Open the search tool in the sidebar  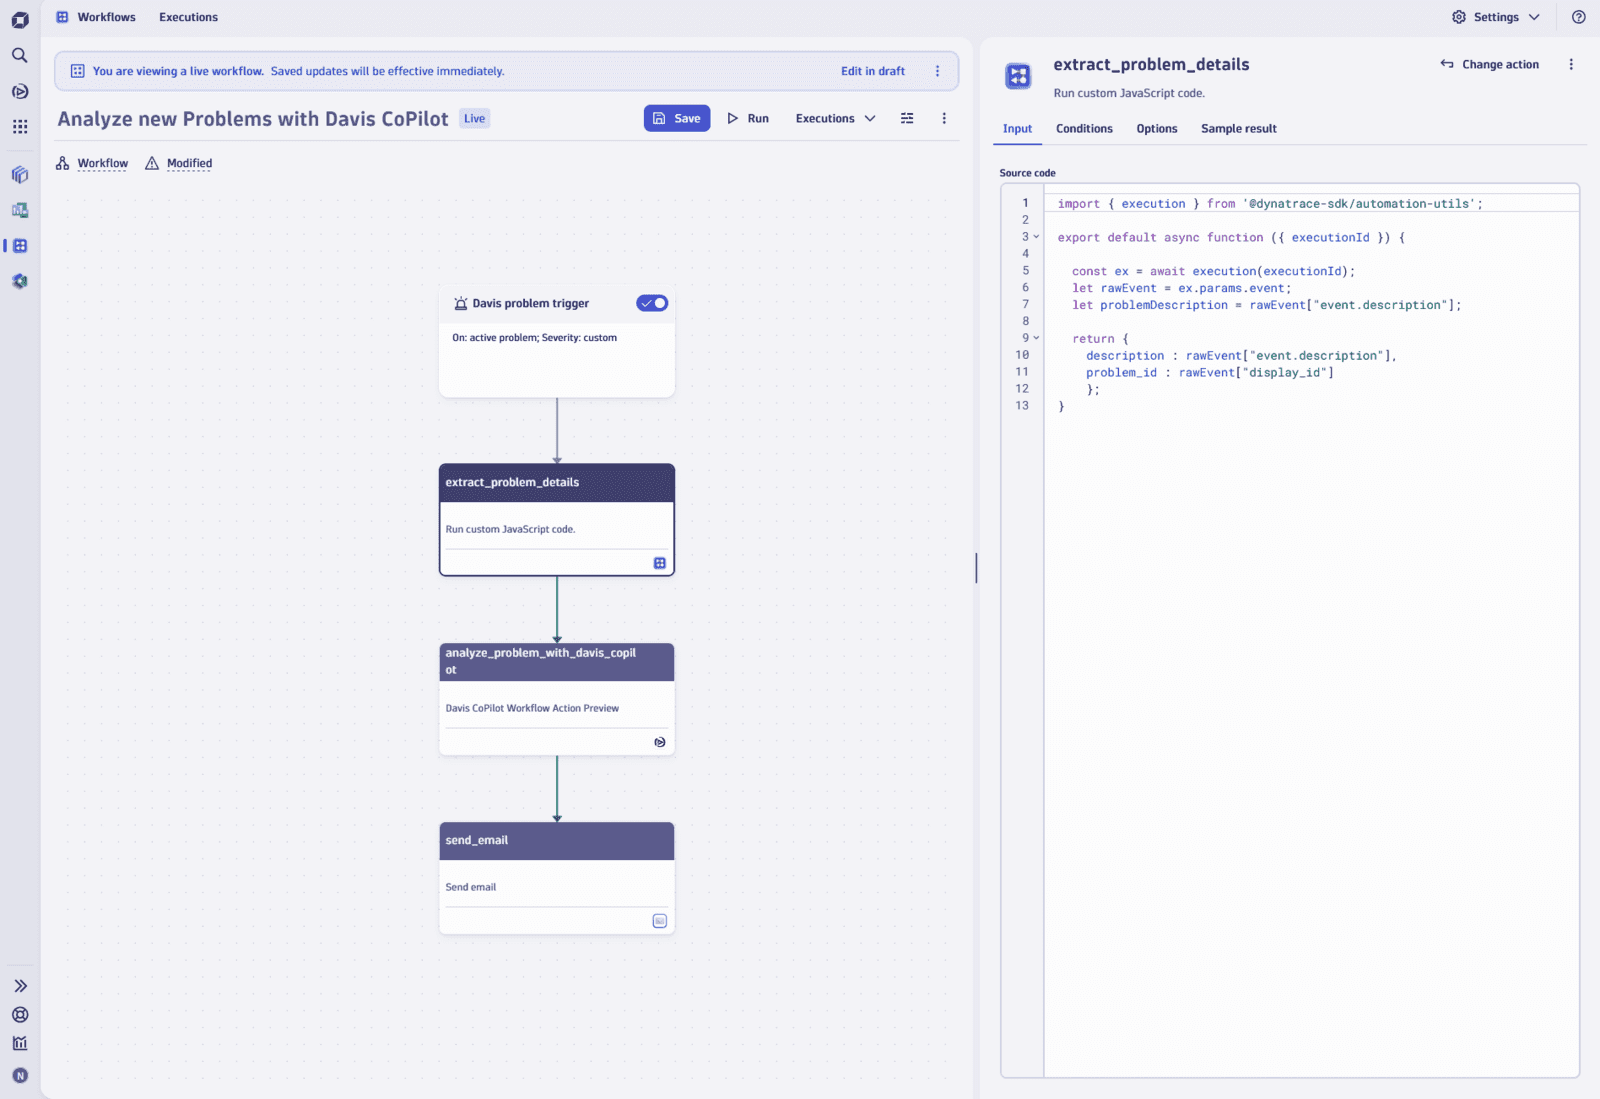[20, 56]
